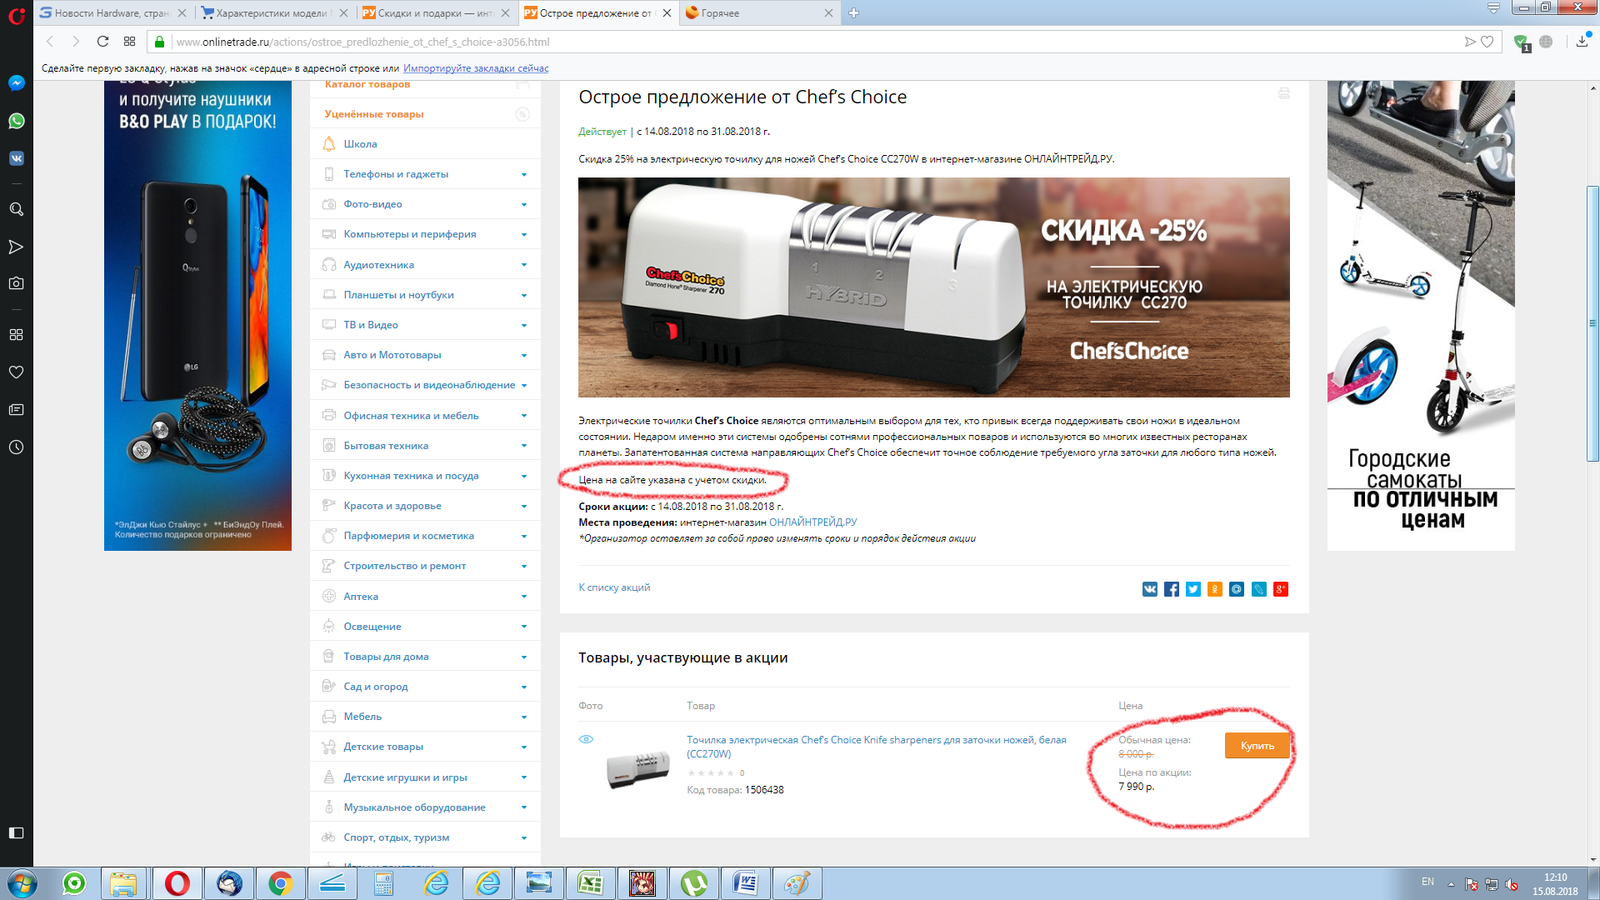Click the Chef's Choice discount banner

click(934, 288)
